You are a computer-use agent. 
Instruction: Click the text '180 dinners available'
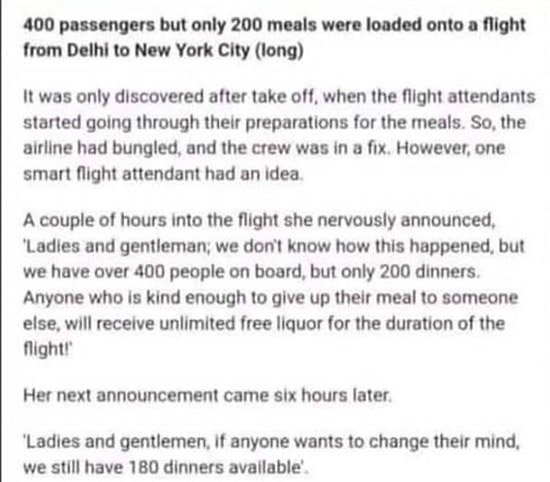pos(215,467)
